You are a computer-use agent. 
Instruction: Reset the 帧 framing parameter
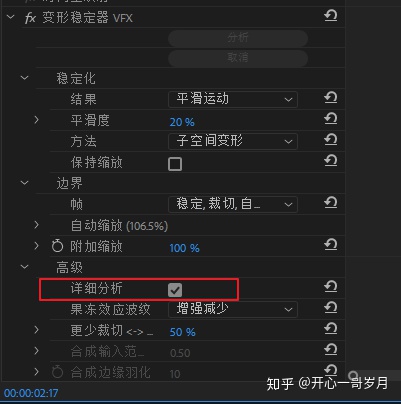330,203
